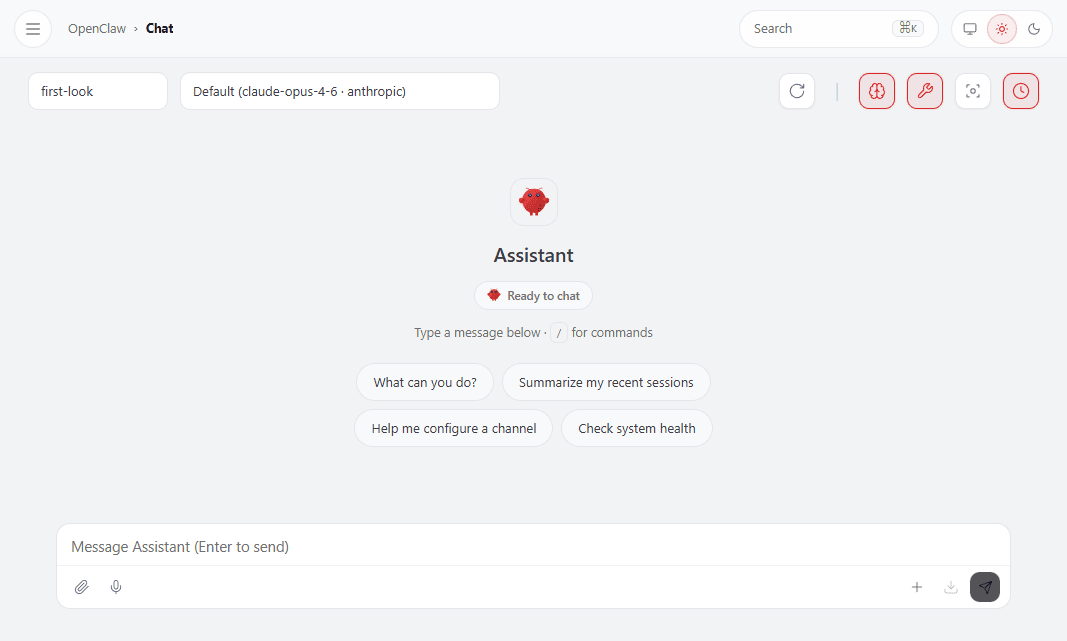Click the Chat breadcrumb label
Image resolution: width=1067 pixels, height=641 pixels.
(x=159, y=29)
